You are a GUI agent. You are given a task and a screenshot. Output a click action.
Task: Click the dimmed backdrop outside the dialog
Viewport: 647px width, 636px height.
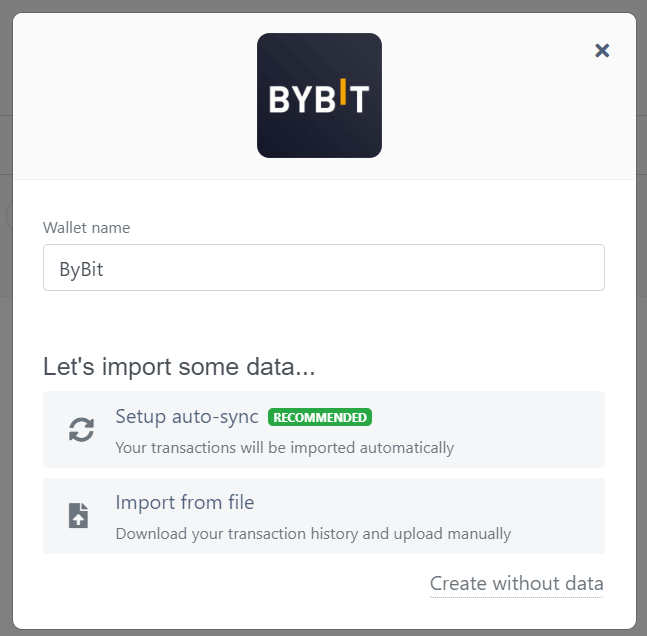[5, 400]
